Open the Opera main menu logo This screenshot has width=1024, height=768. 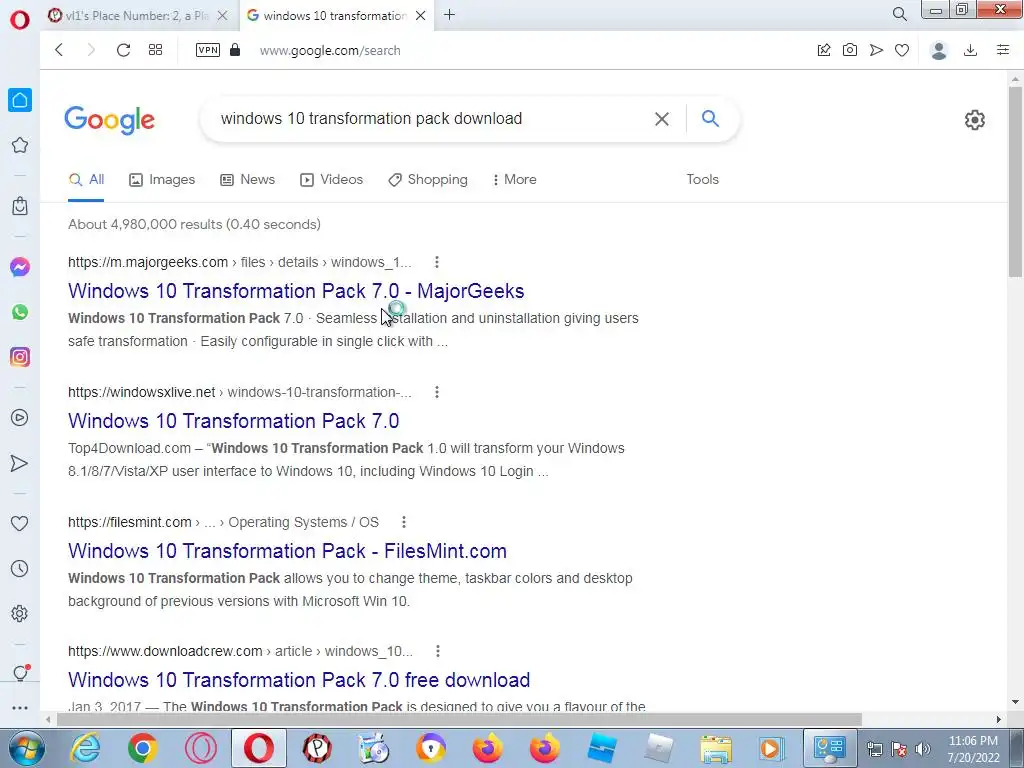tap(20, 20)
